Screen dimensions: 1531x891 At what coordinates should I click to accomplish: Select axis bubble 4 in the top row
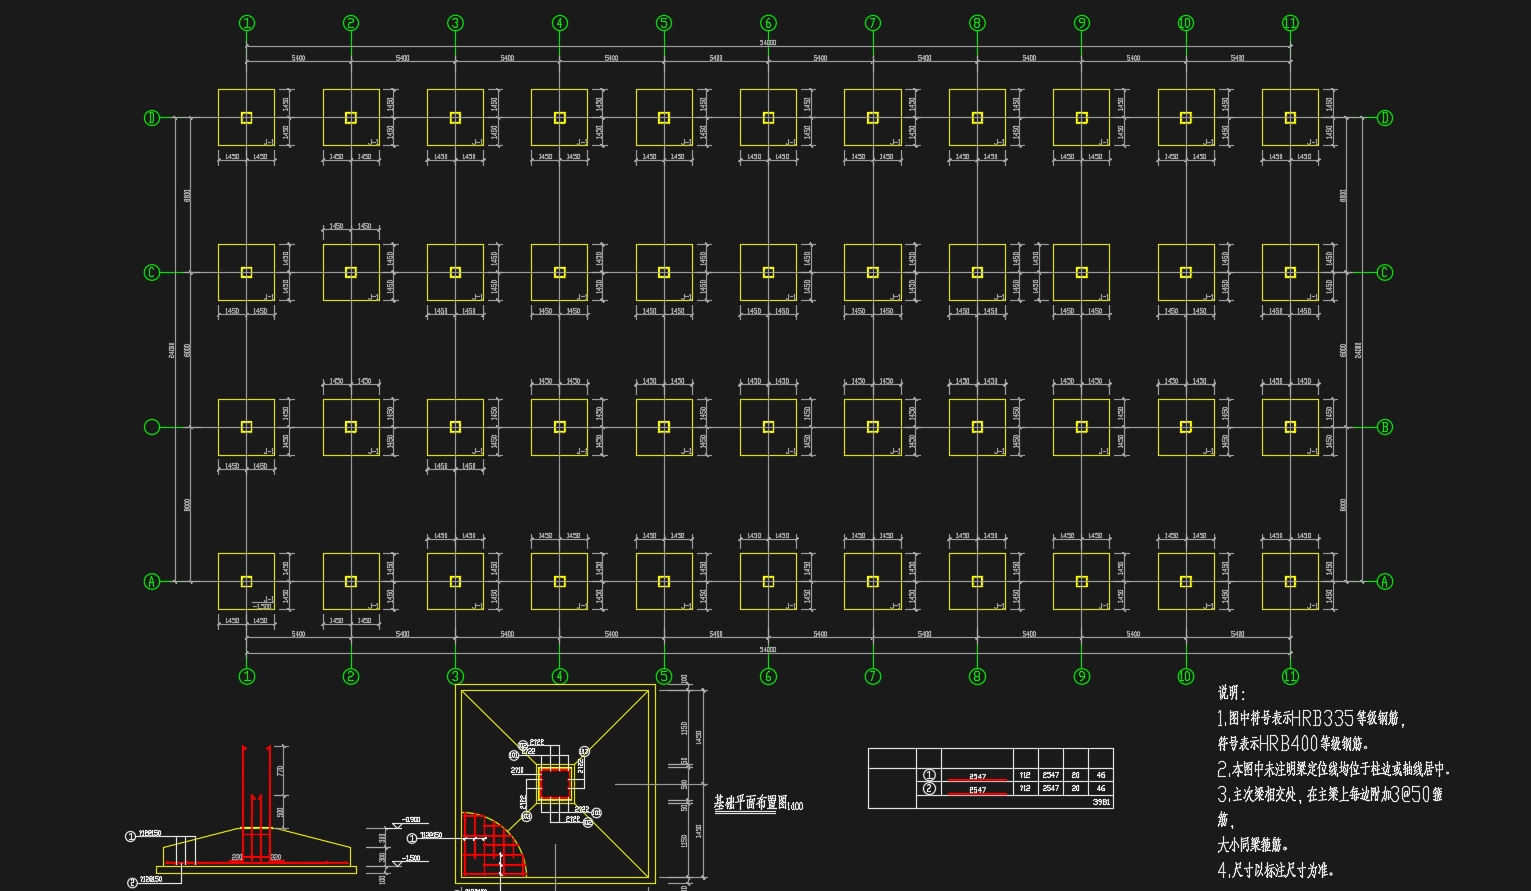(560, 23)
